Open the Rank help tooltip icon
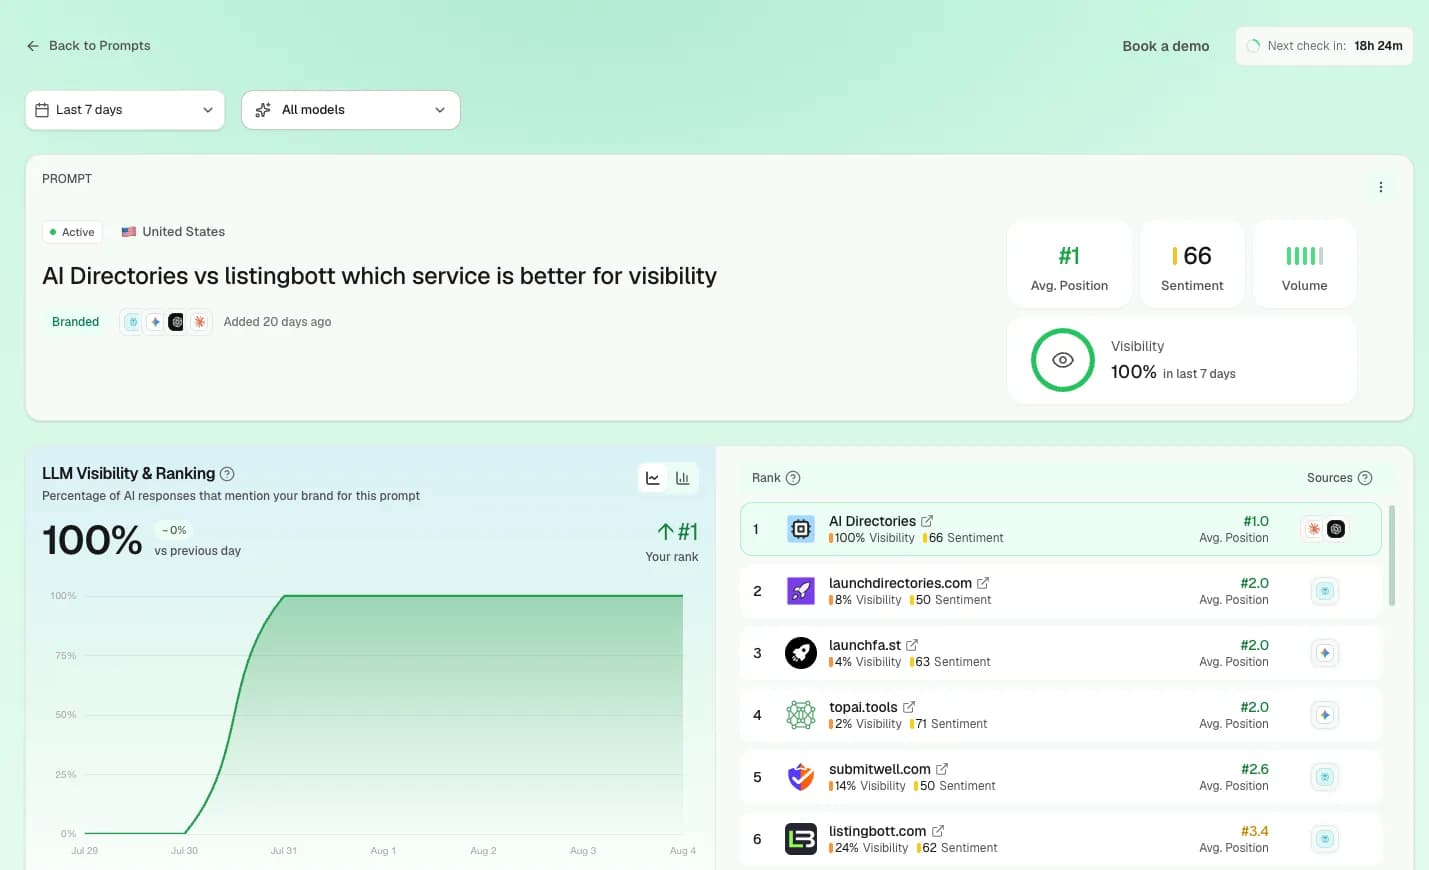This screenshot has width=1429, height=870. [793, 478]
